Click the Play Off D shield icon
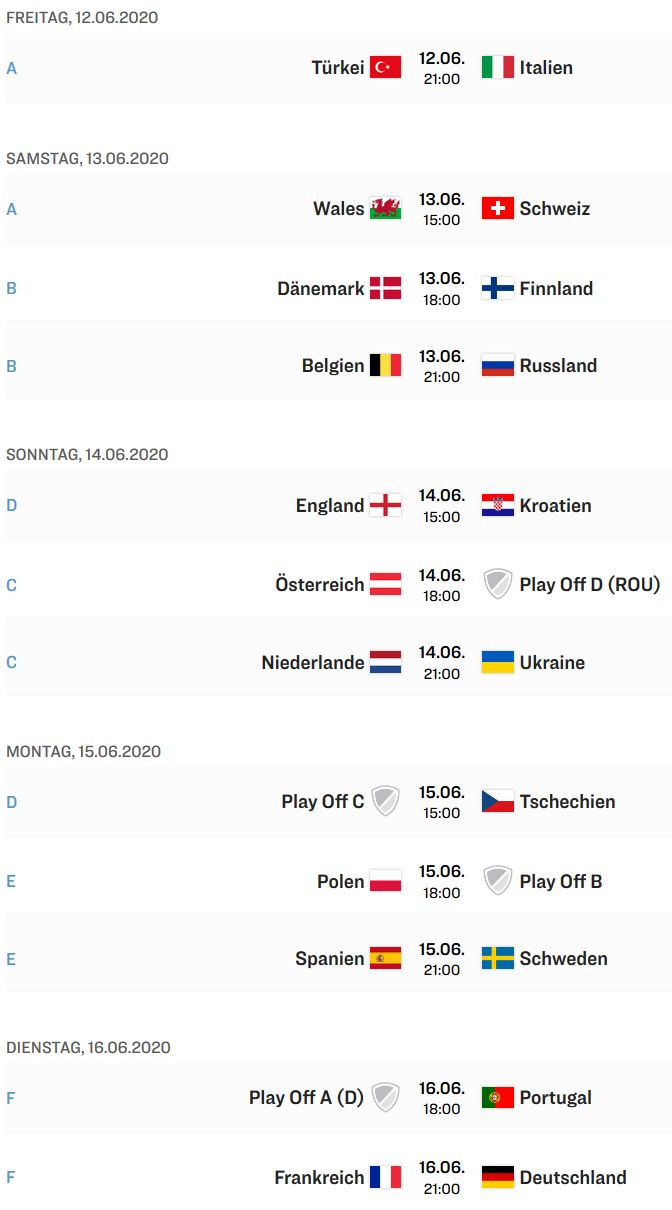The image size is (672, 1210). (x=497, y=585)
